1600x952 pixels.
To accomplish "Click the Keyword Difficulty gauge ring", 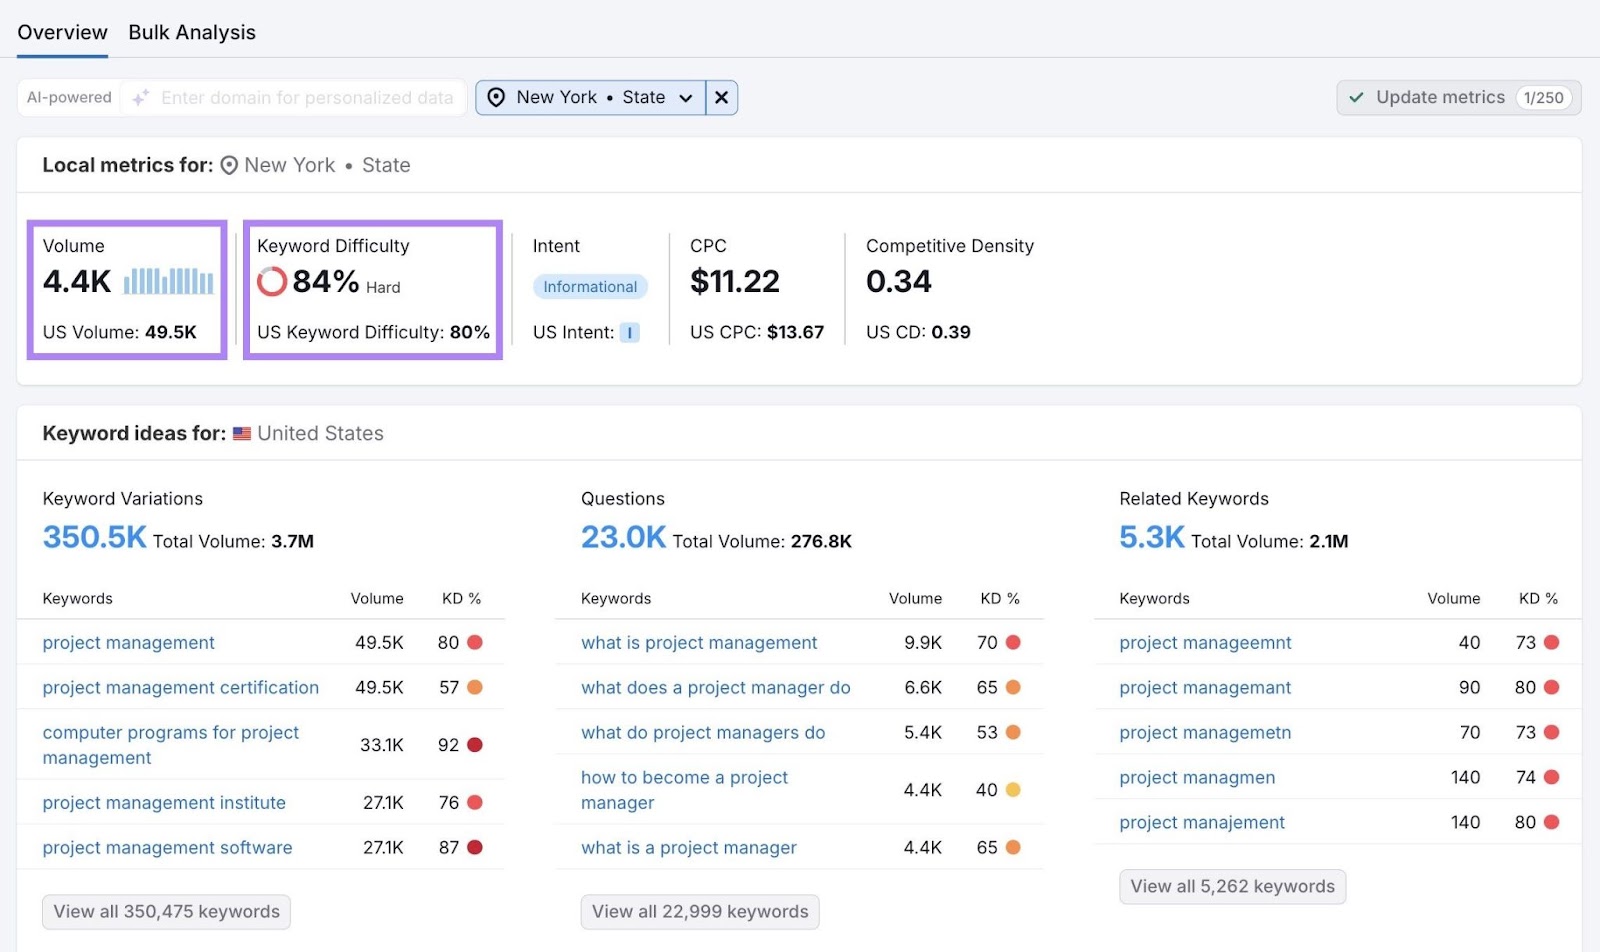I will click(271, 282).
